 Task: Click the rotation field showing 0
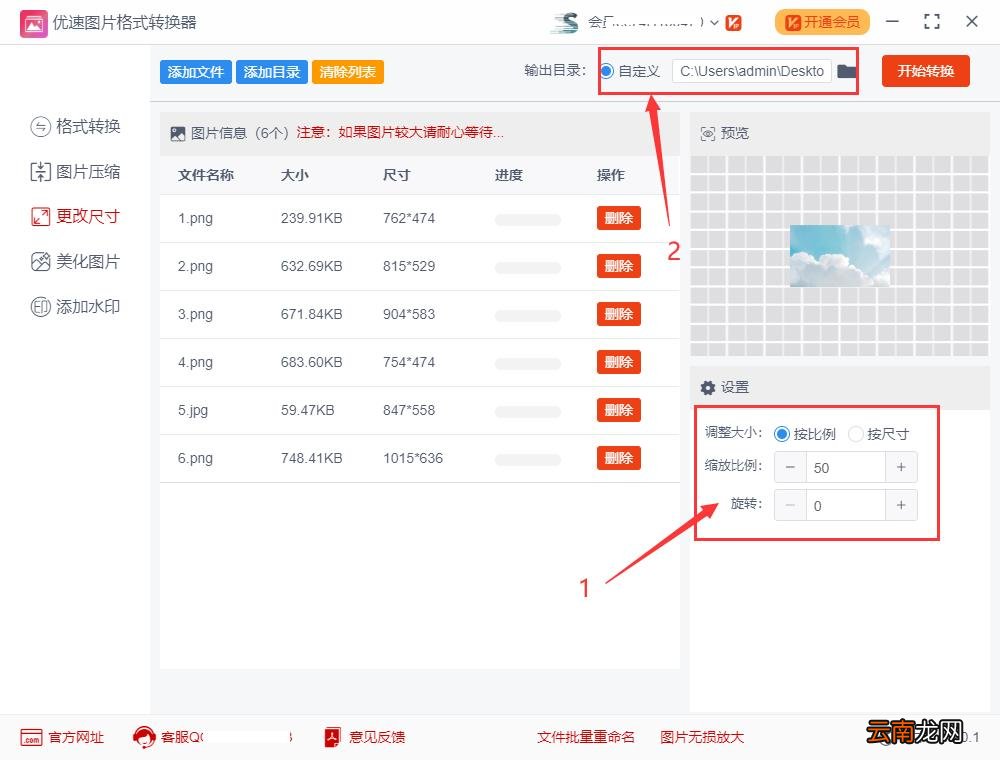click(x=846, y=506)
